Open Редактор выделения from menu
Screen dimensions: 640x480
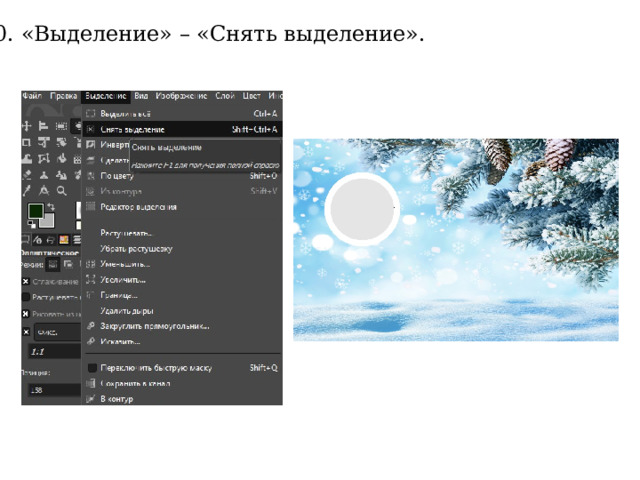point(182,207)
